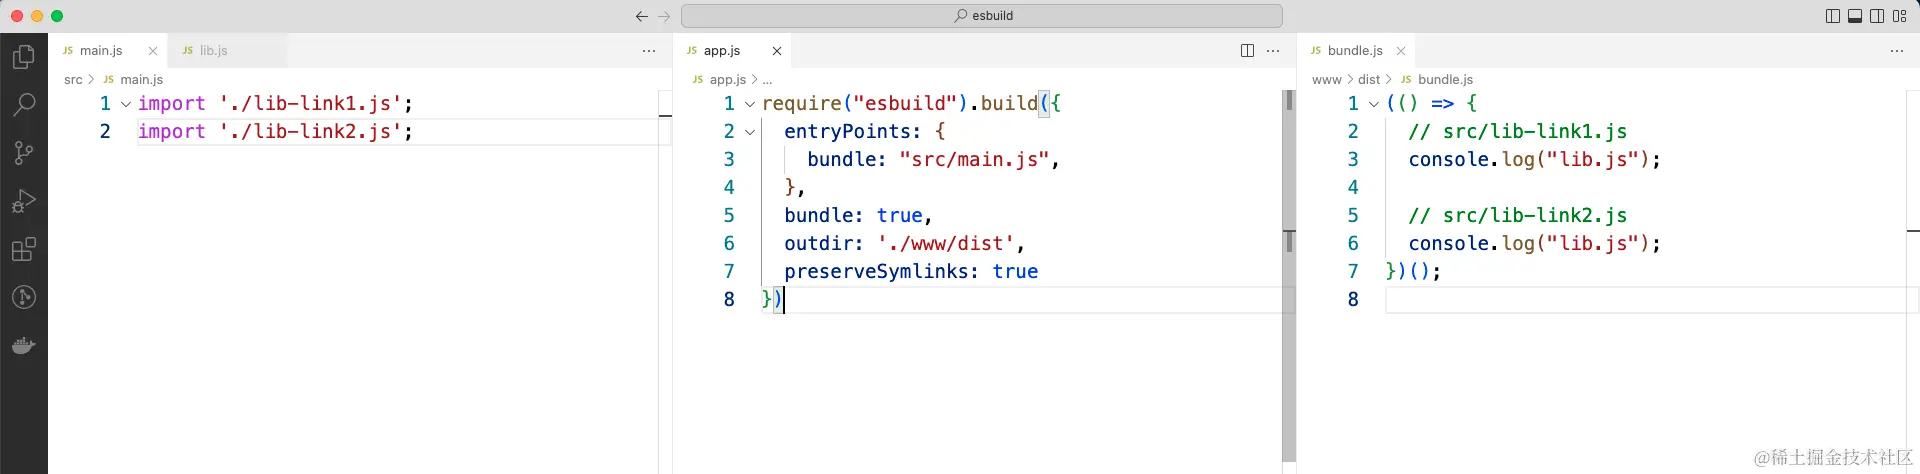Collapse the fold at app.js line 1
Image resolution: width=1920 pixels, height=474 pixels.
click(x=750, y=104)
